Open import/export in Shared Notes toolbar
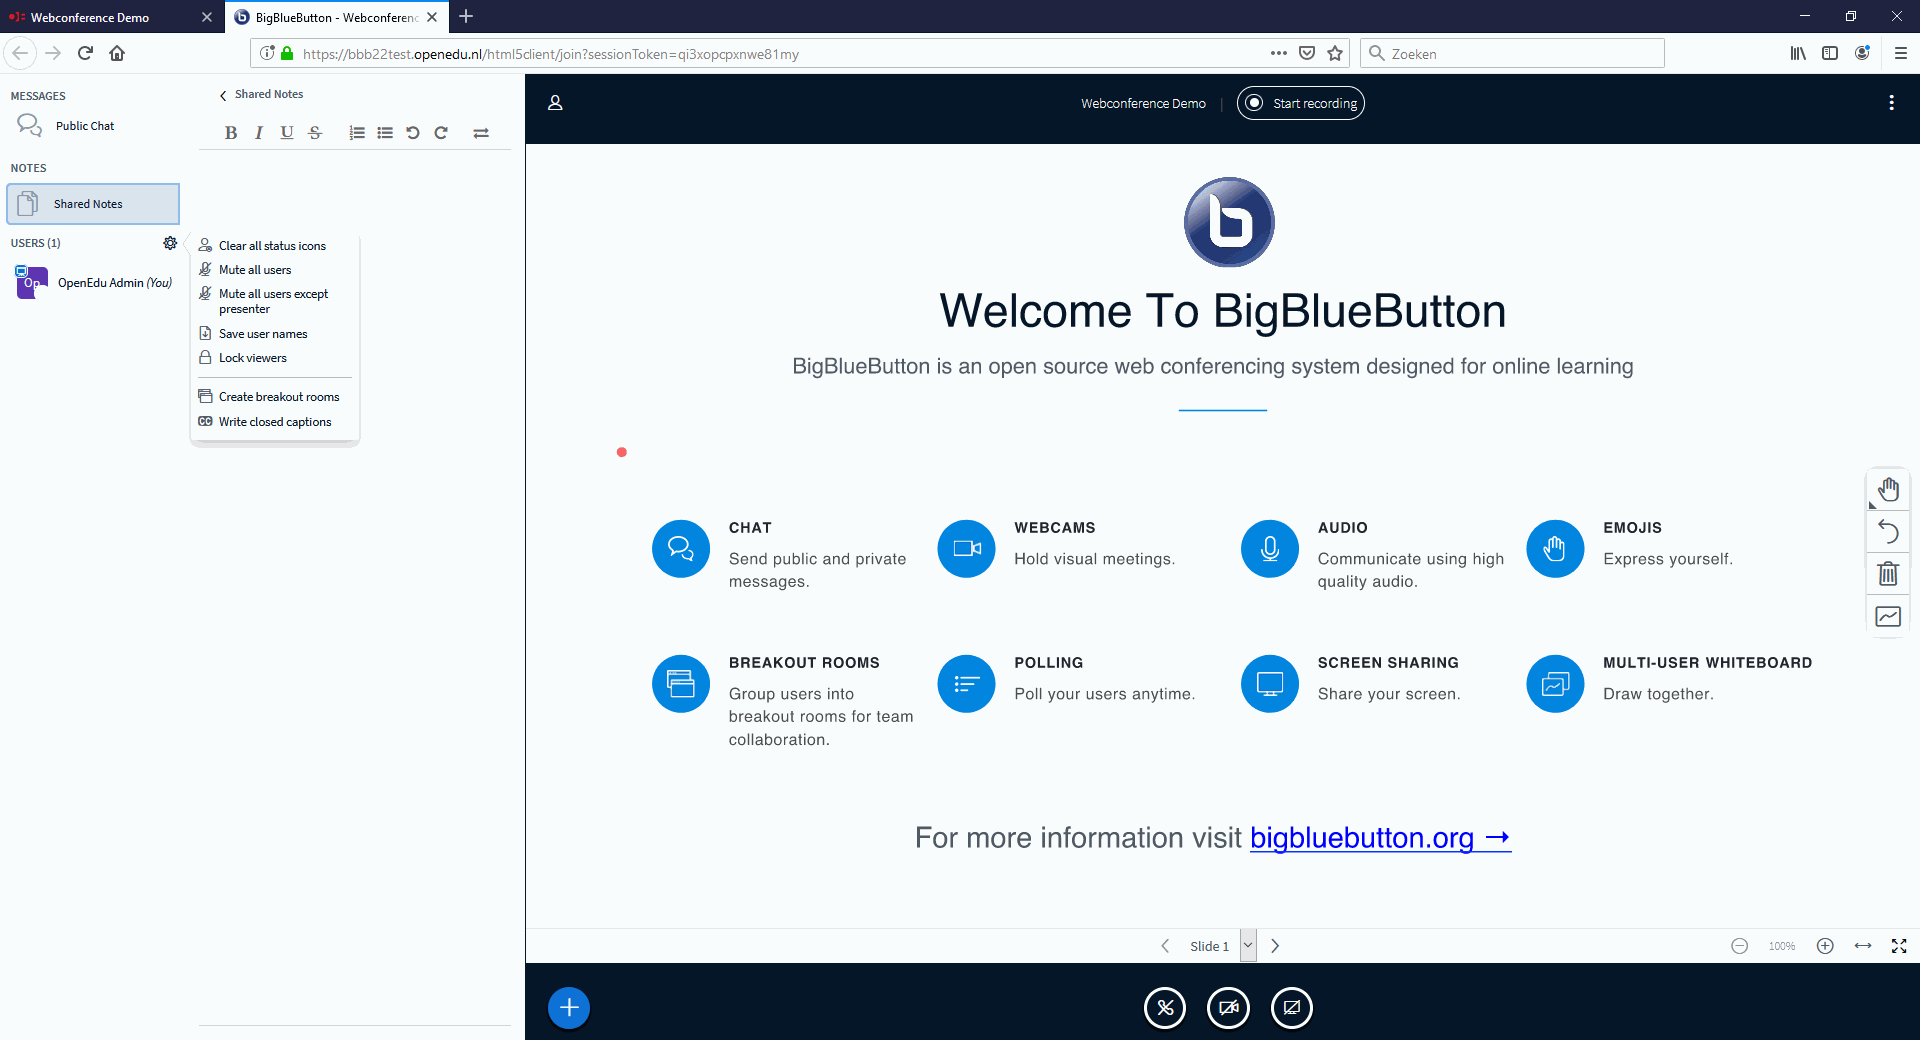The height and width of the screenshot is (1040, 1920). pyautogui.click(x=481, y=133)
